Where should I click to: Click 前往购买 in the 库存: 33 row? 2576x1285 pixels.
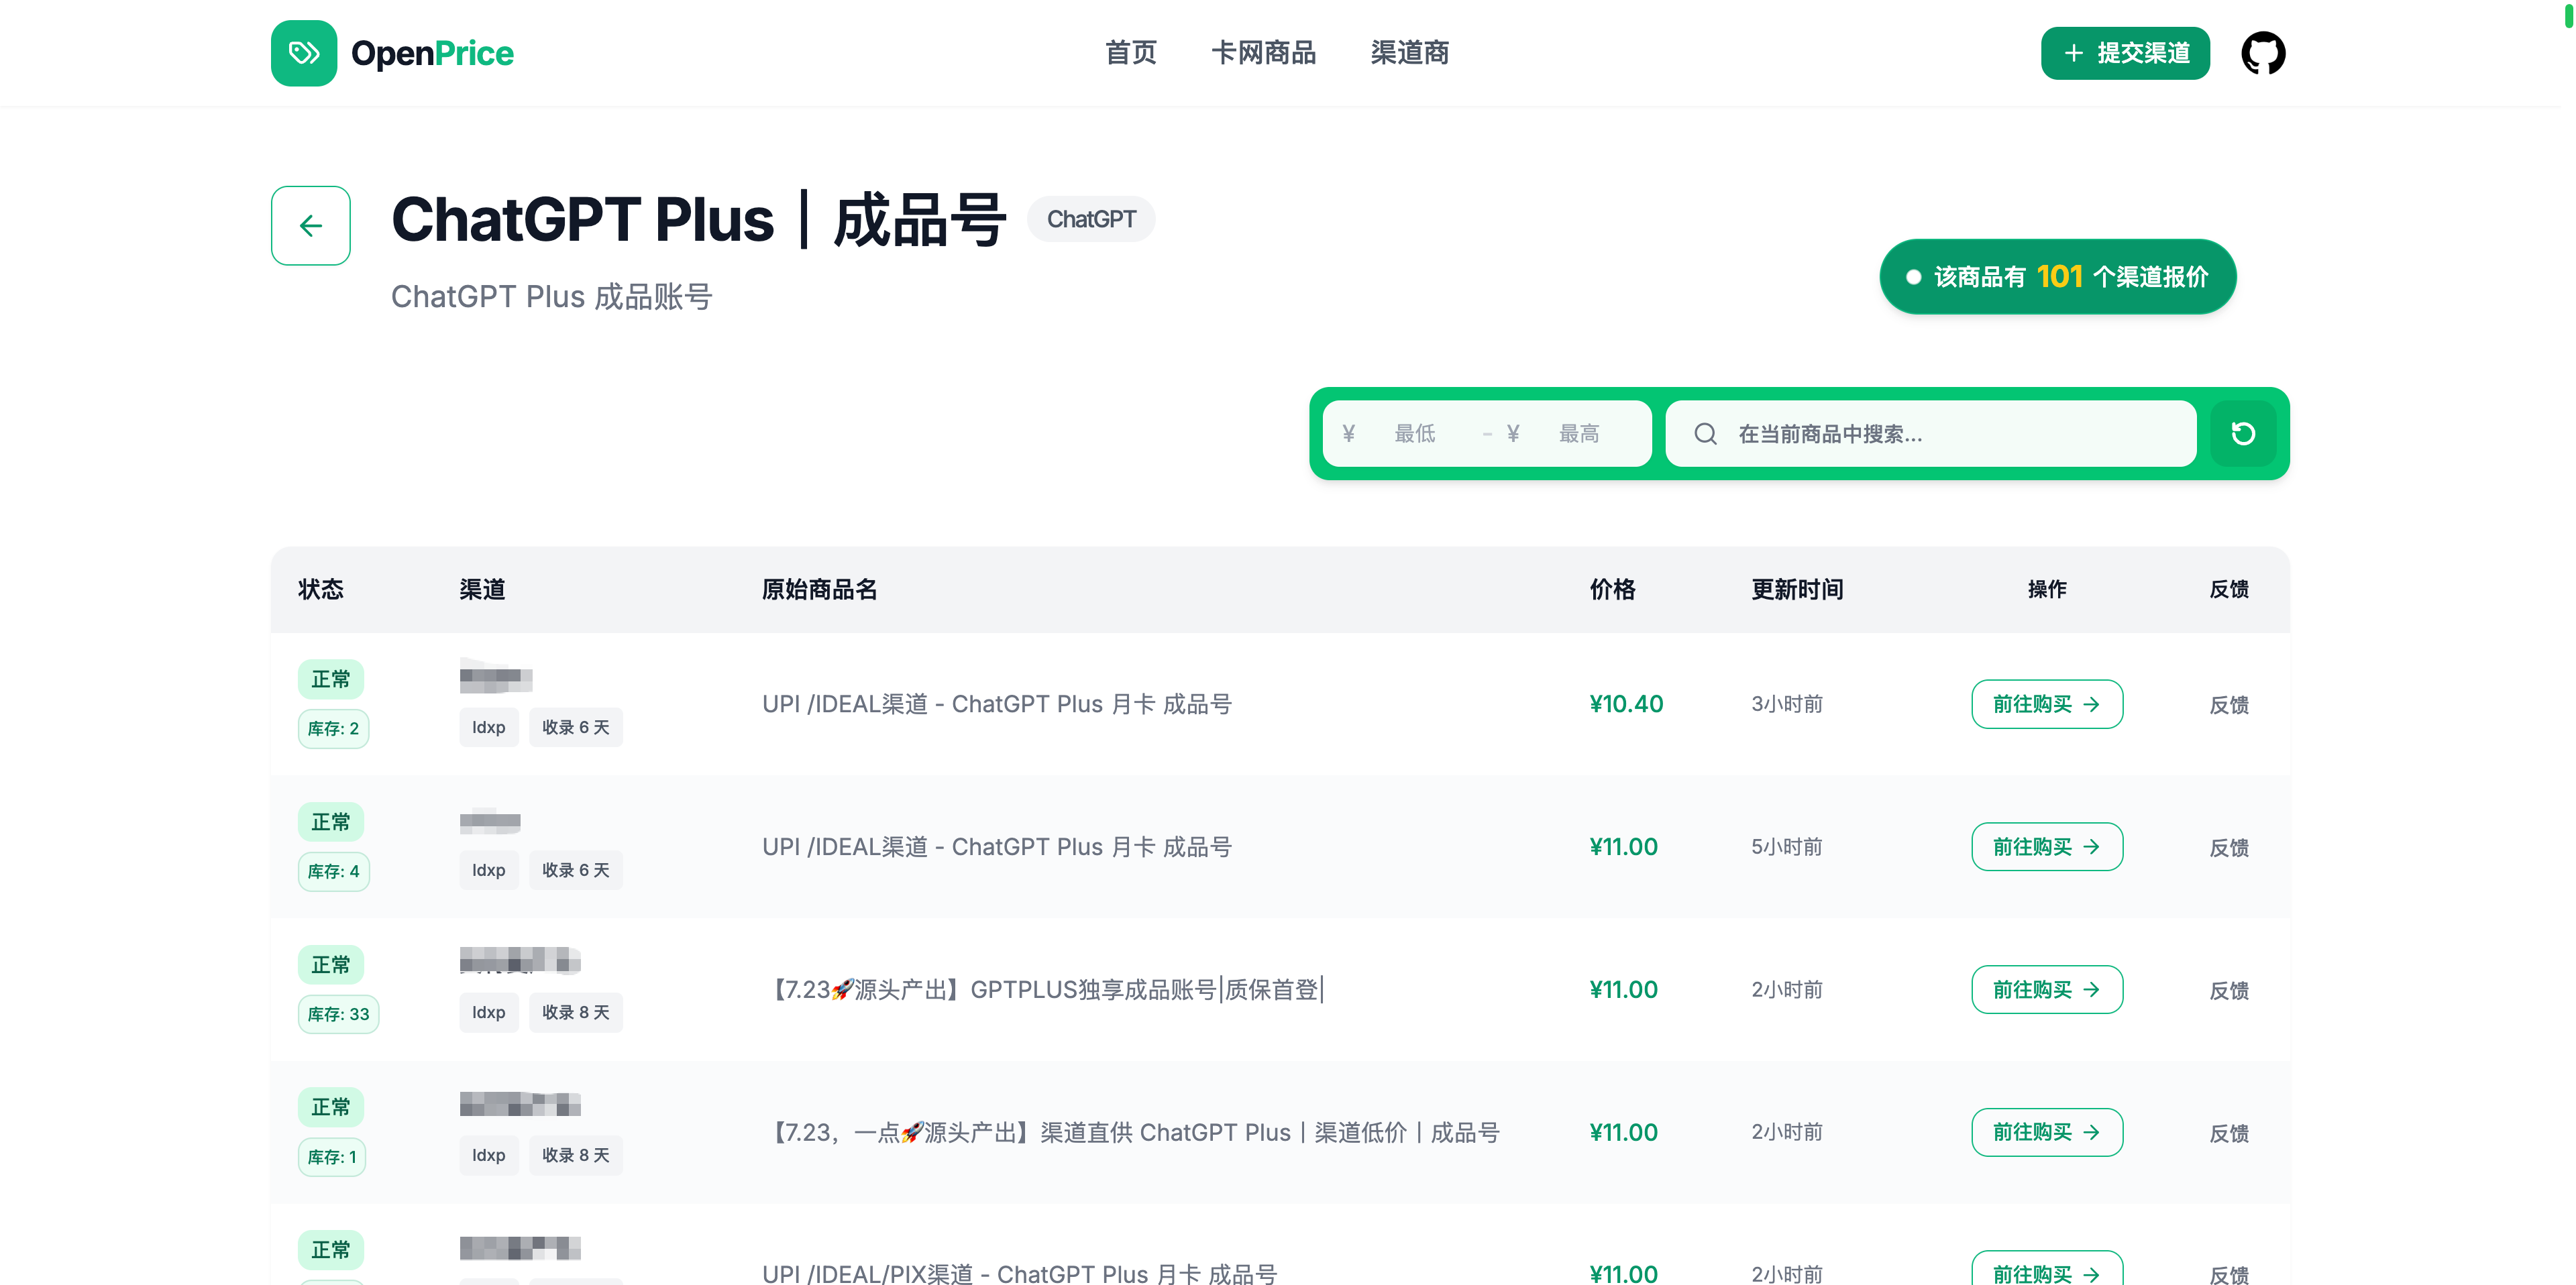click(2047, 990)
